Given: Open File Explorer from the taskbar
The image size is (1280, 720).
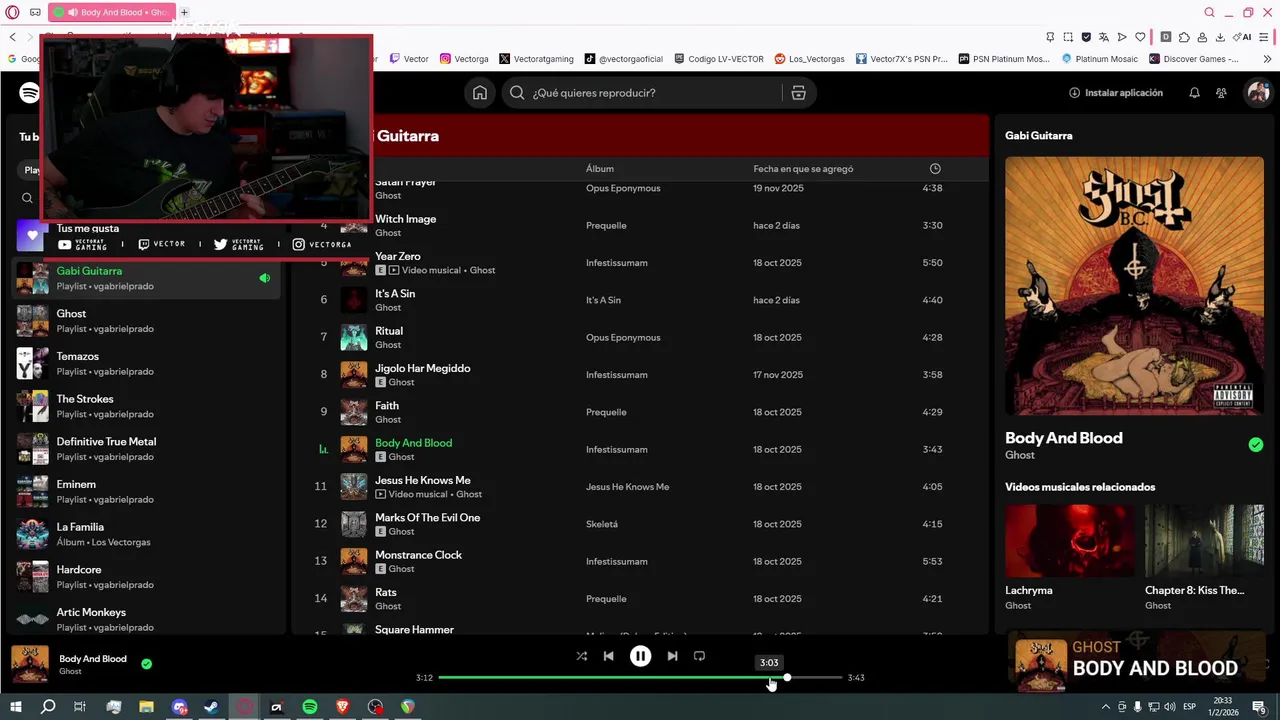Looking at the screenshot, I should point(147,707).
